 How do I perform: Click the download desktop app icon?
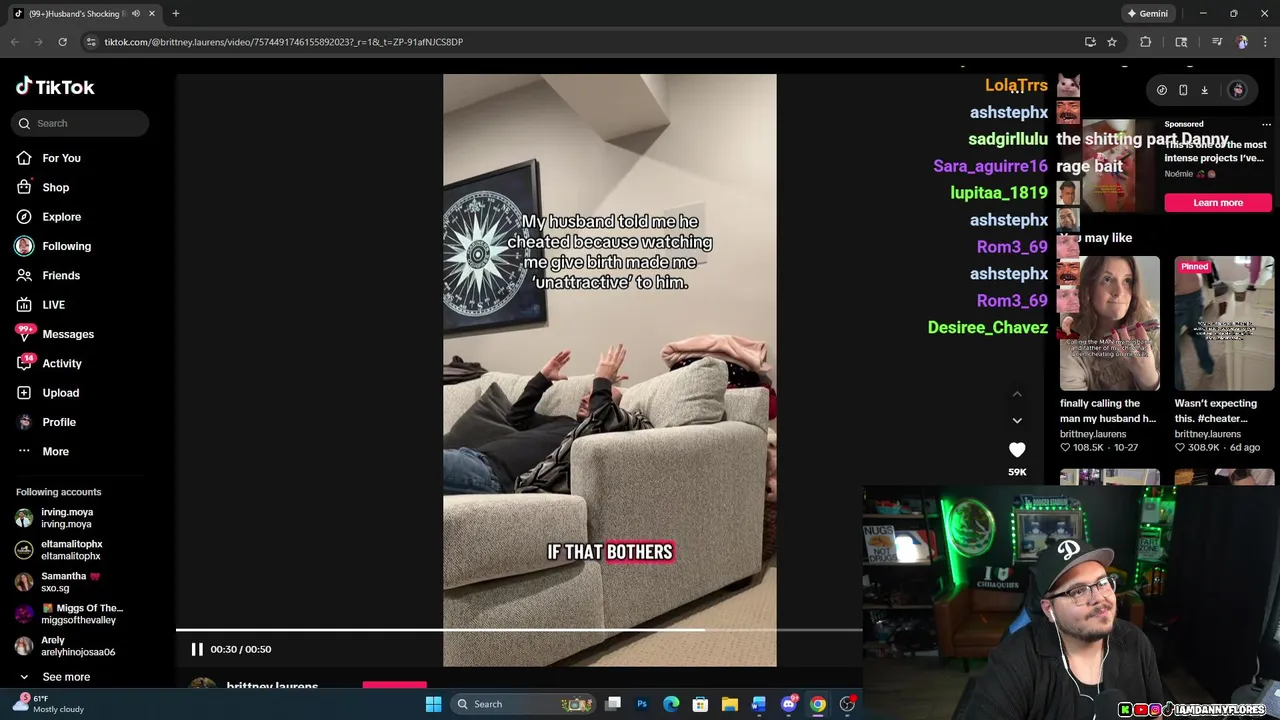[1204, 90]
